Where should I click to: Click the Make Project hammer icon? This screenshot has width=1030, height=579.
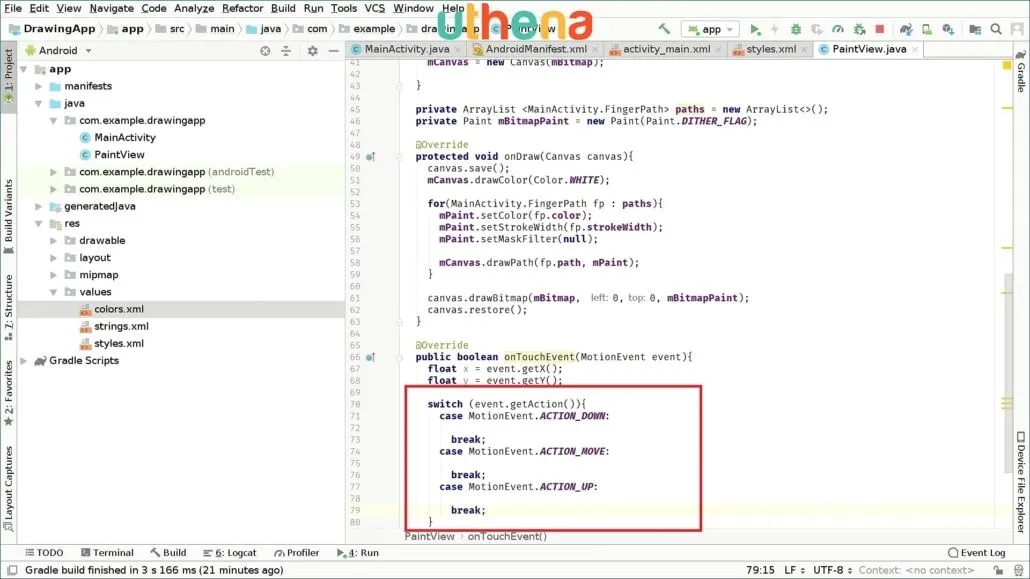coord(664,29)
